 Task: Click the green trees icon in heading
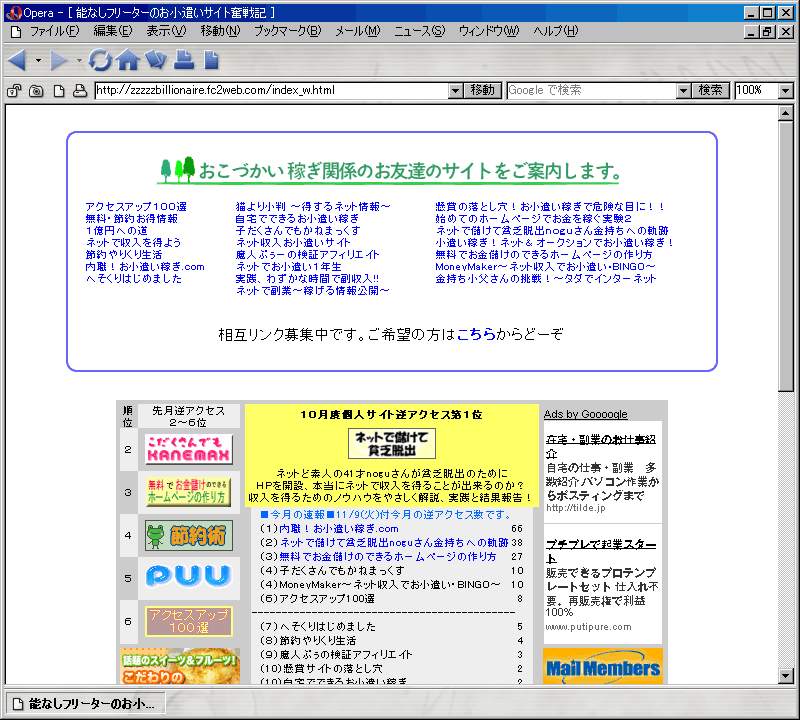click(x=177, y=169)
